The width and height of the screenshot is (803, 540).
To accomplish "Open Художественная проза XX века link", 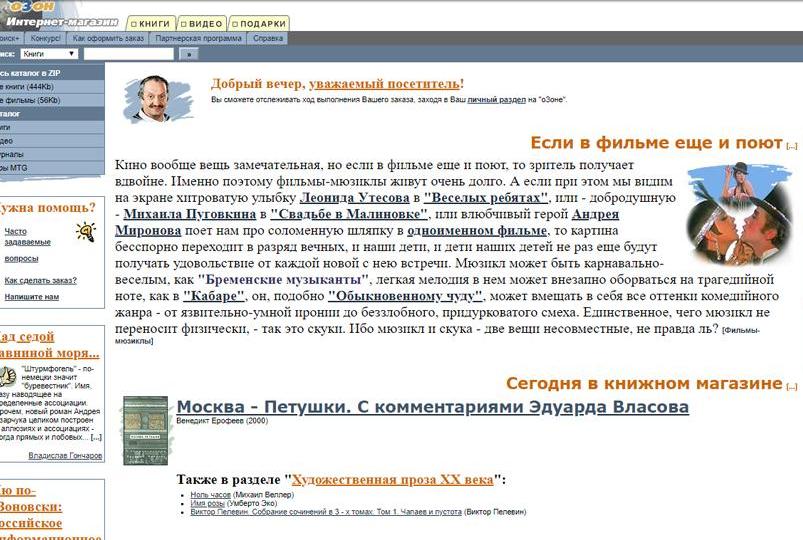I will click(392, 480).
